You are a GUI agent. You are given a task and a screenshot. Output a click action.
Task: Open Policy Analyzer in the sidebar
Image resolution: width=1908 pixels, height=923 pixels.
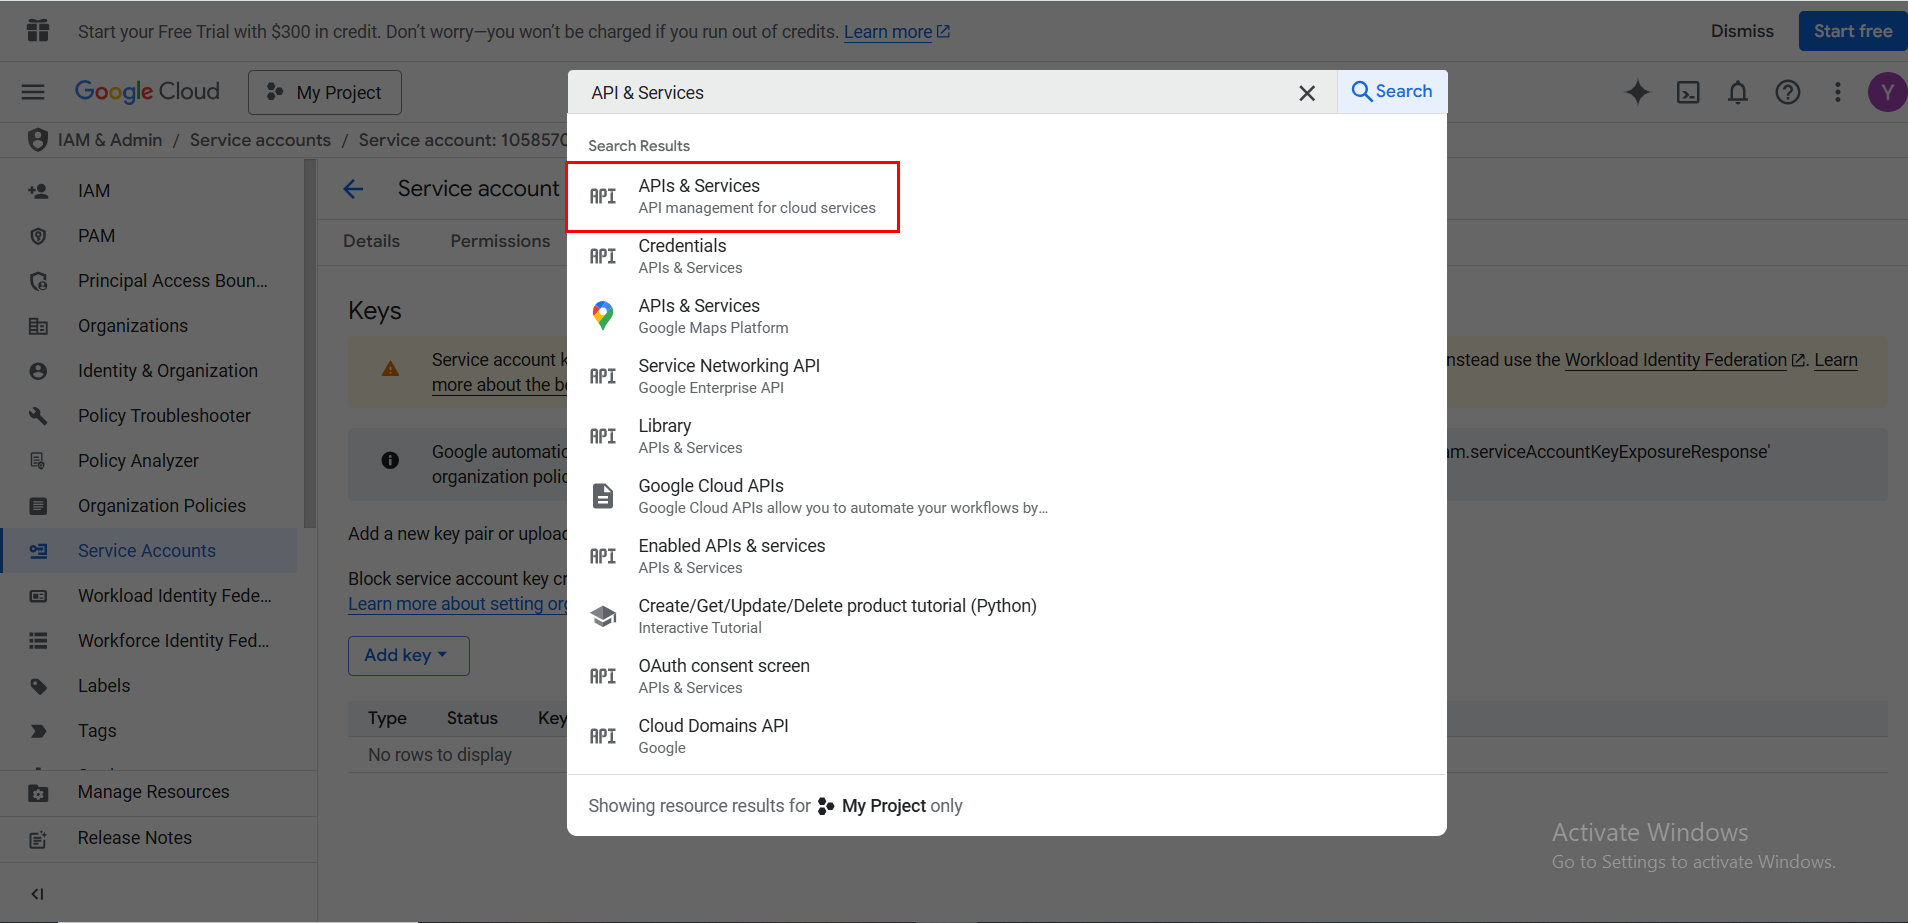point(138,461)
